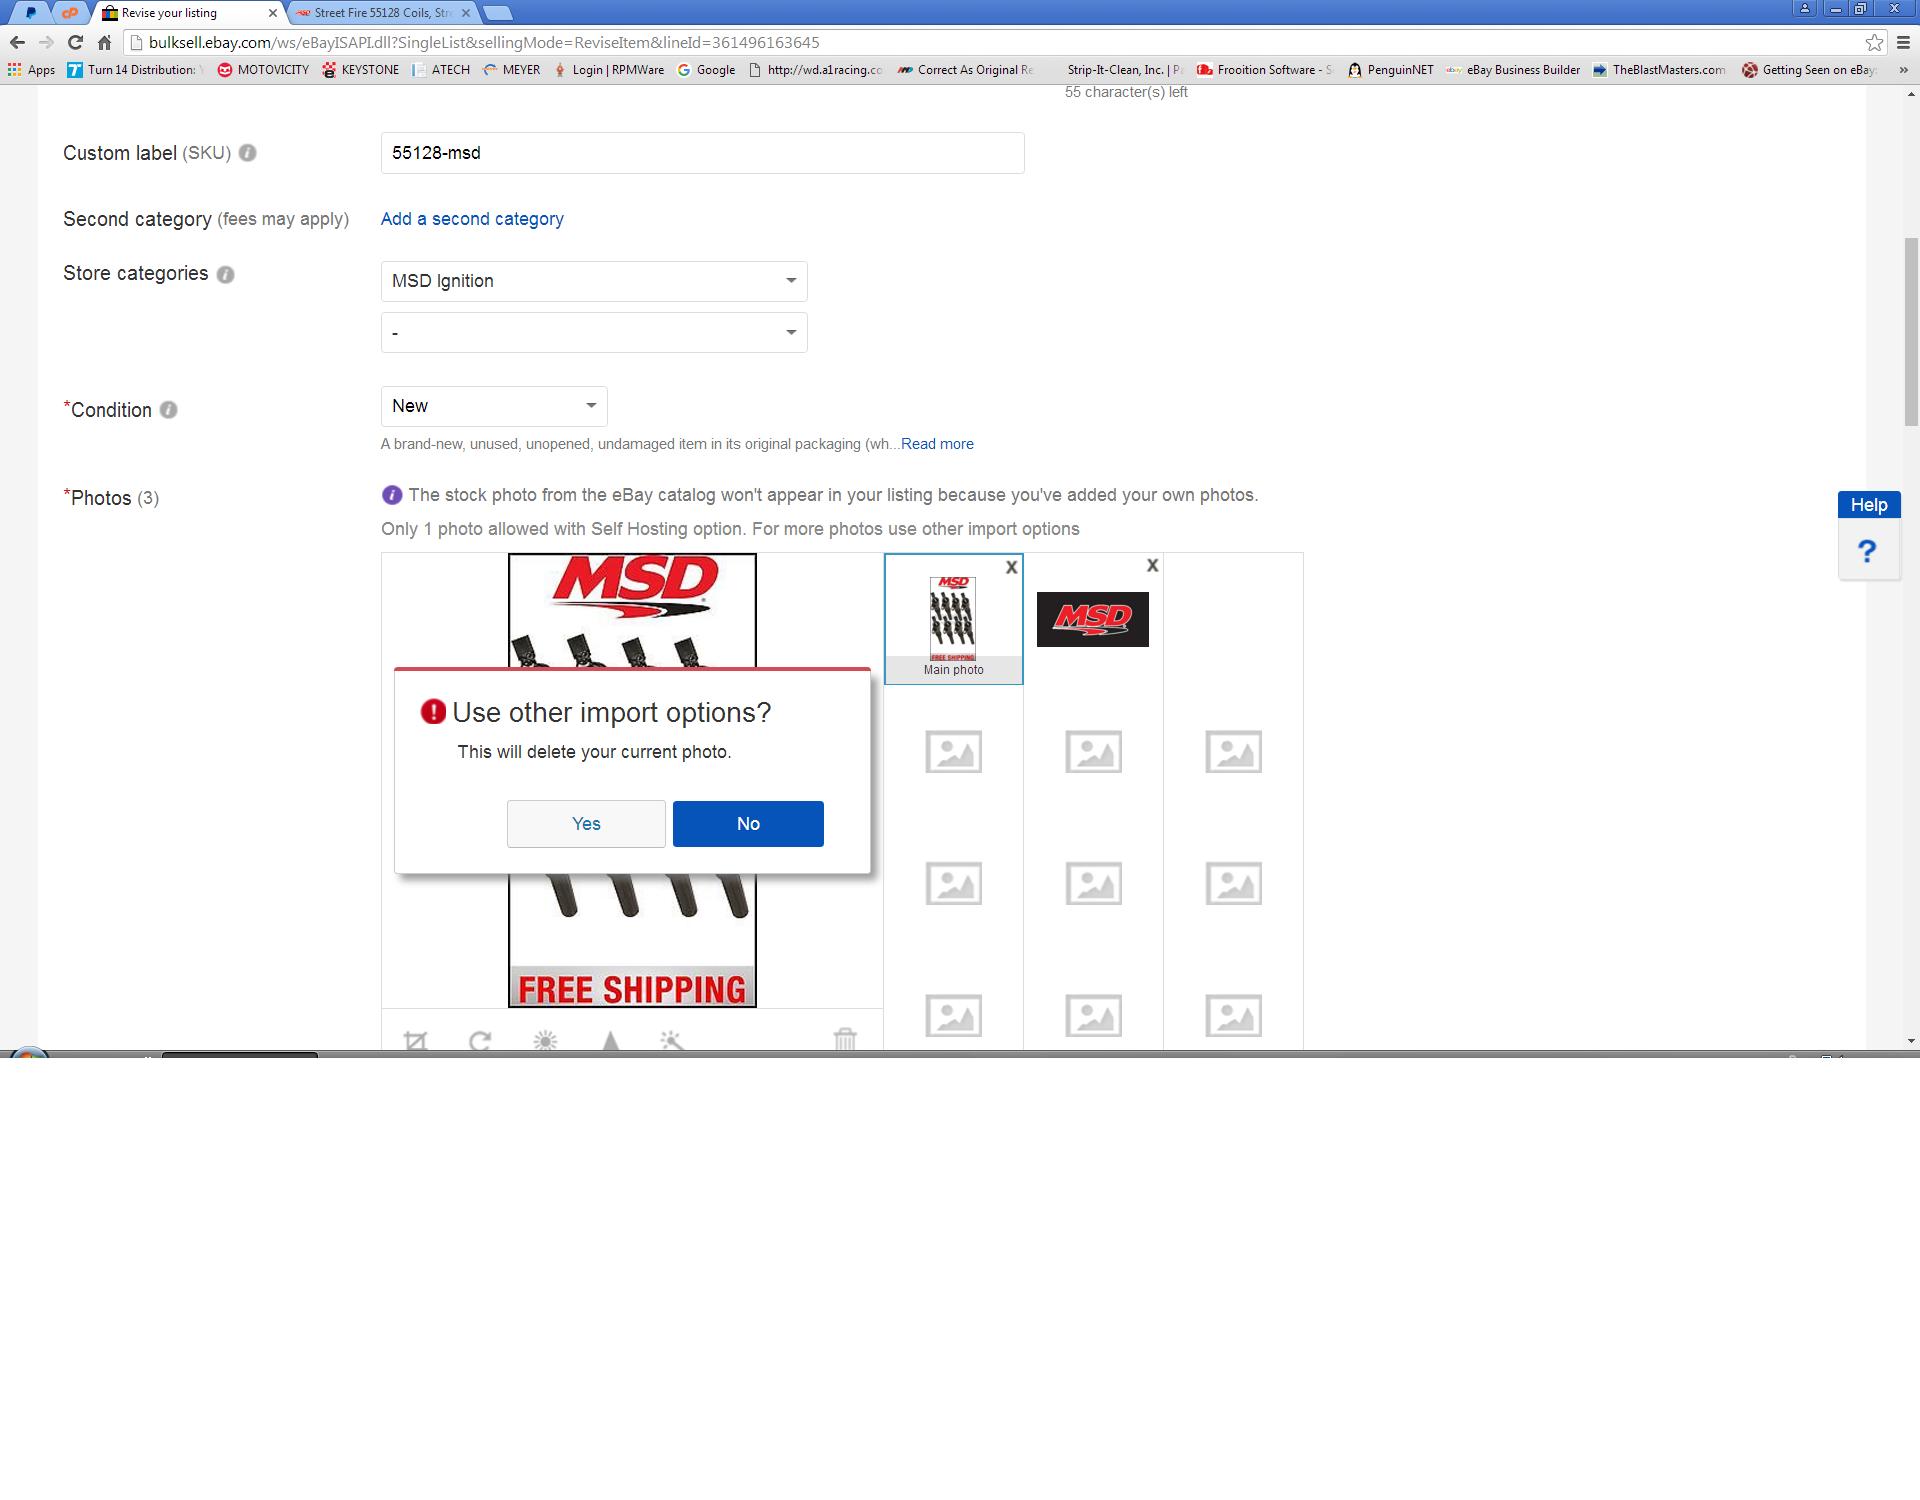Open Frooition Software bookmark
The width and height of the screenshot is (1920, 1500).
[1265, 70]
